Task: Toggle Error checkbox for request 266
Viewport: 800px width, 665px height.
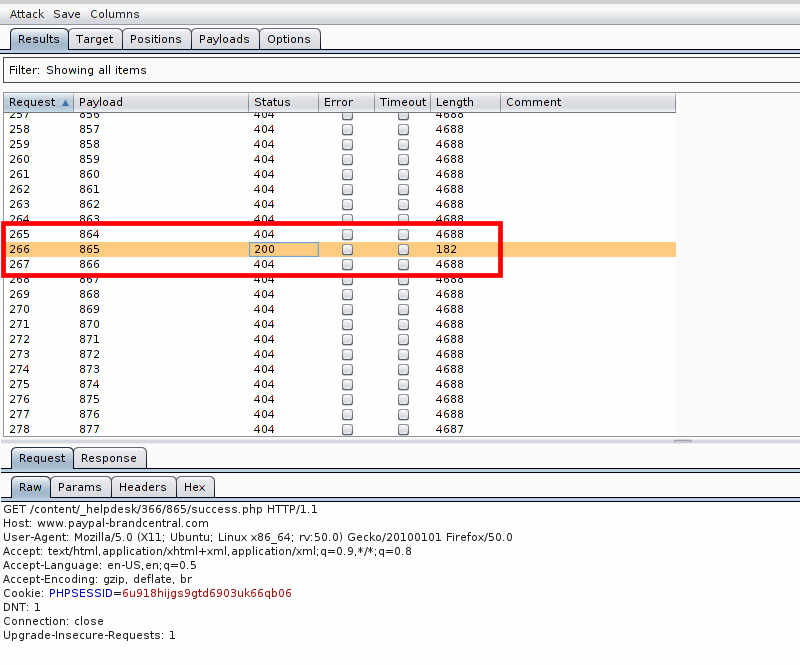Action: click(347, 249)
